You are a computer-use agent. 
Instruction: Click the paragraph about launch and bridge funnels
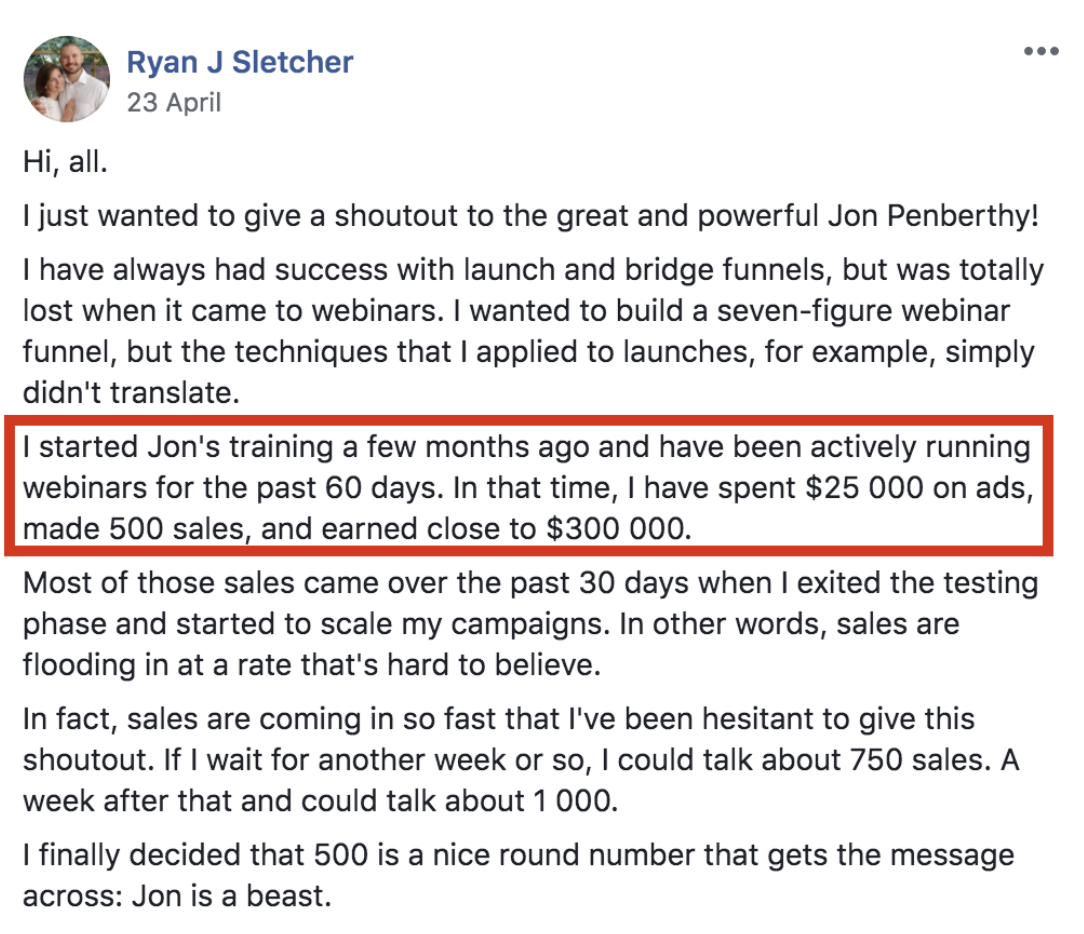click(x=533, y=331)
